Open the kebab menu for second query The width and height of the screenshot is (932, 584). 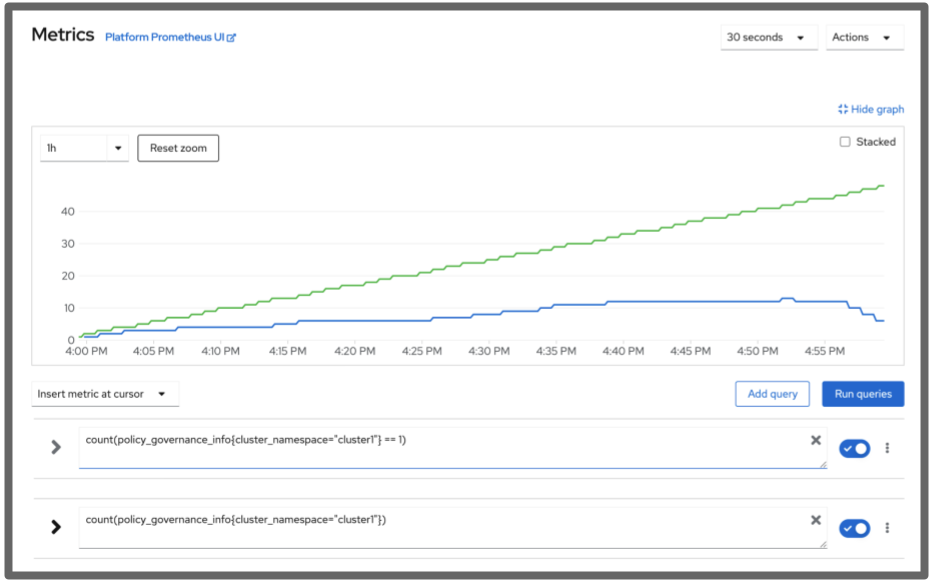887,528
